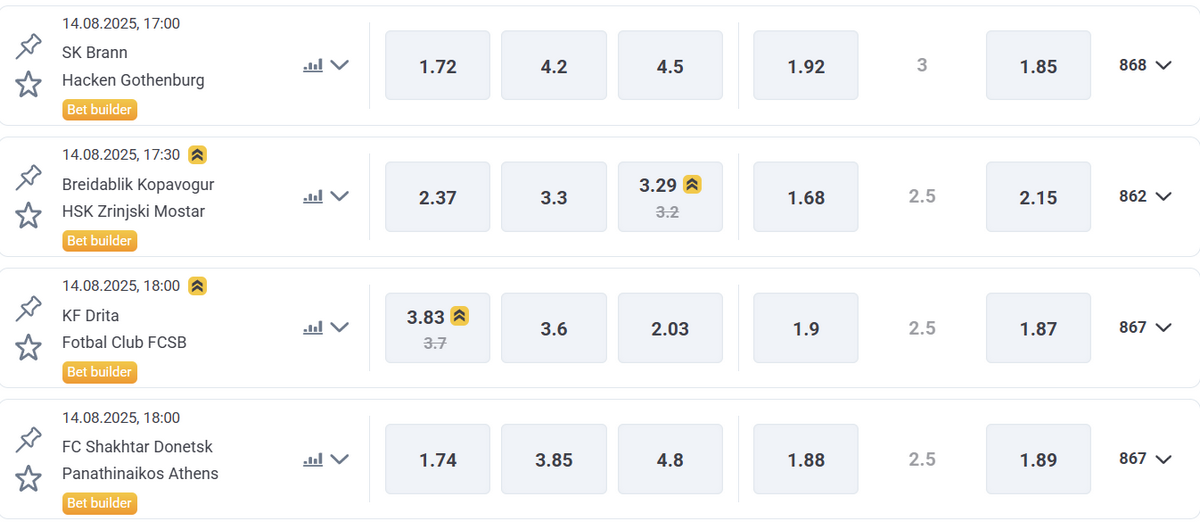Image resolution: width=1200 pixels, height=530 pixels.
Task: Open statistics chart for SK Brann match
Action: tap(313, 66)
